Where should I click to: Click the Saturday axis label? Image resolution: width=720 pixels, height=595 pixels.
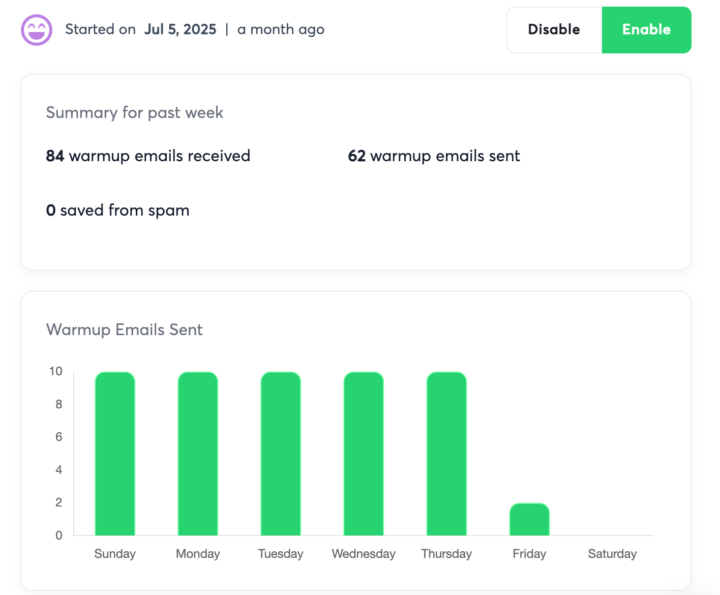pos(612,554)
